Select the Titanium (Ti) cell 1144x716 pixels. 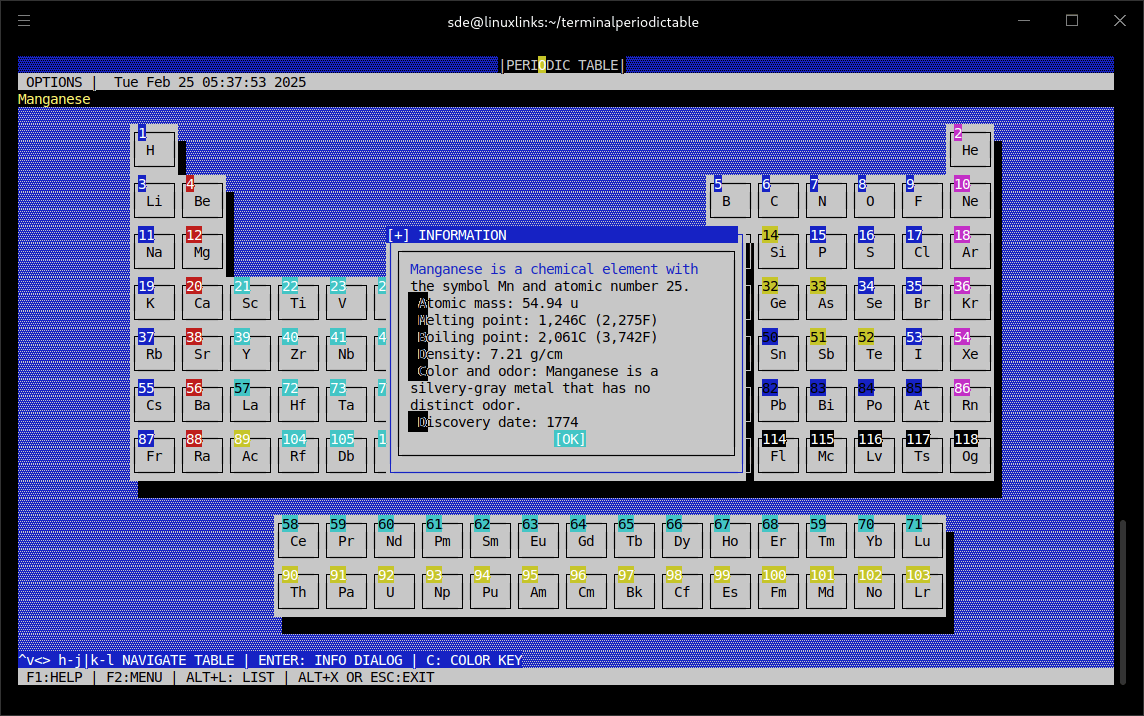pos(298,303)
